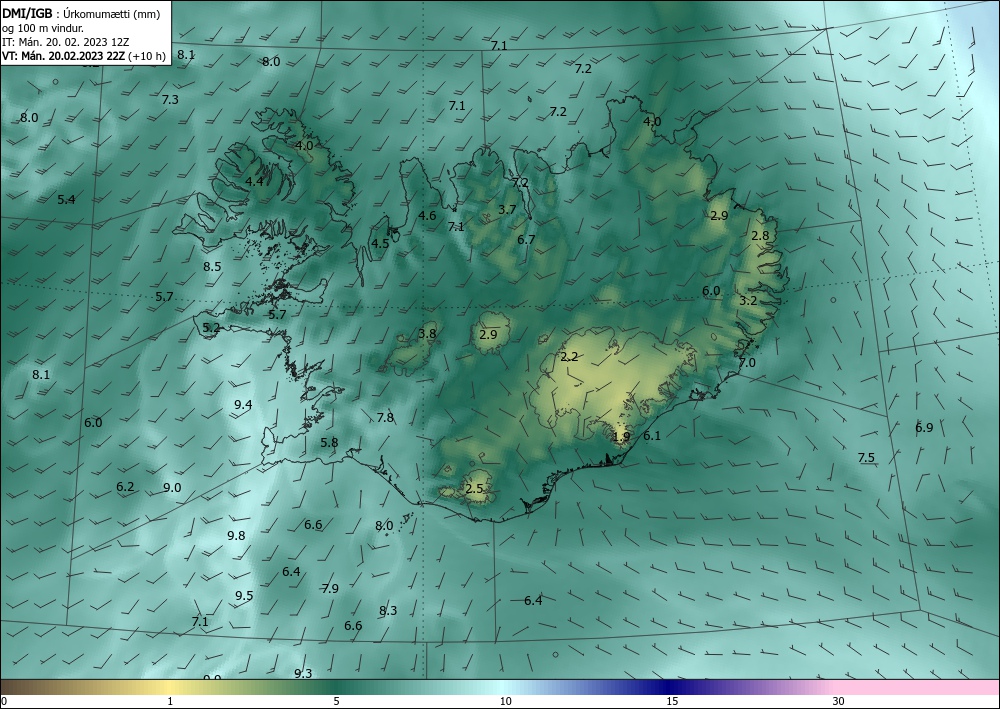Click the 'DMI/IGB : Úrkomumætti (mm)' title text
This screenshot has height=709, width=1000.
click(x=81, y=13)
